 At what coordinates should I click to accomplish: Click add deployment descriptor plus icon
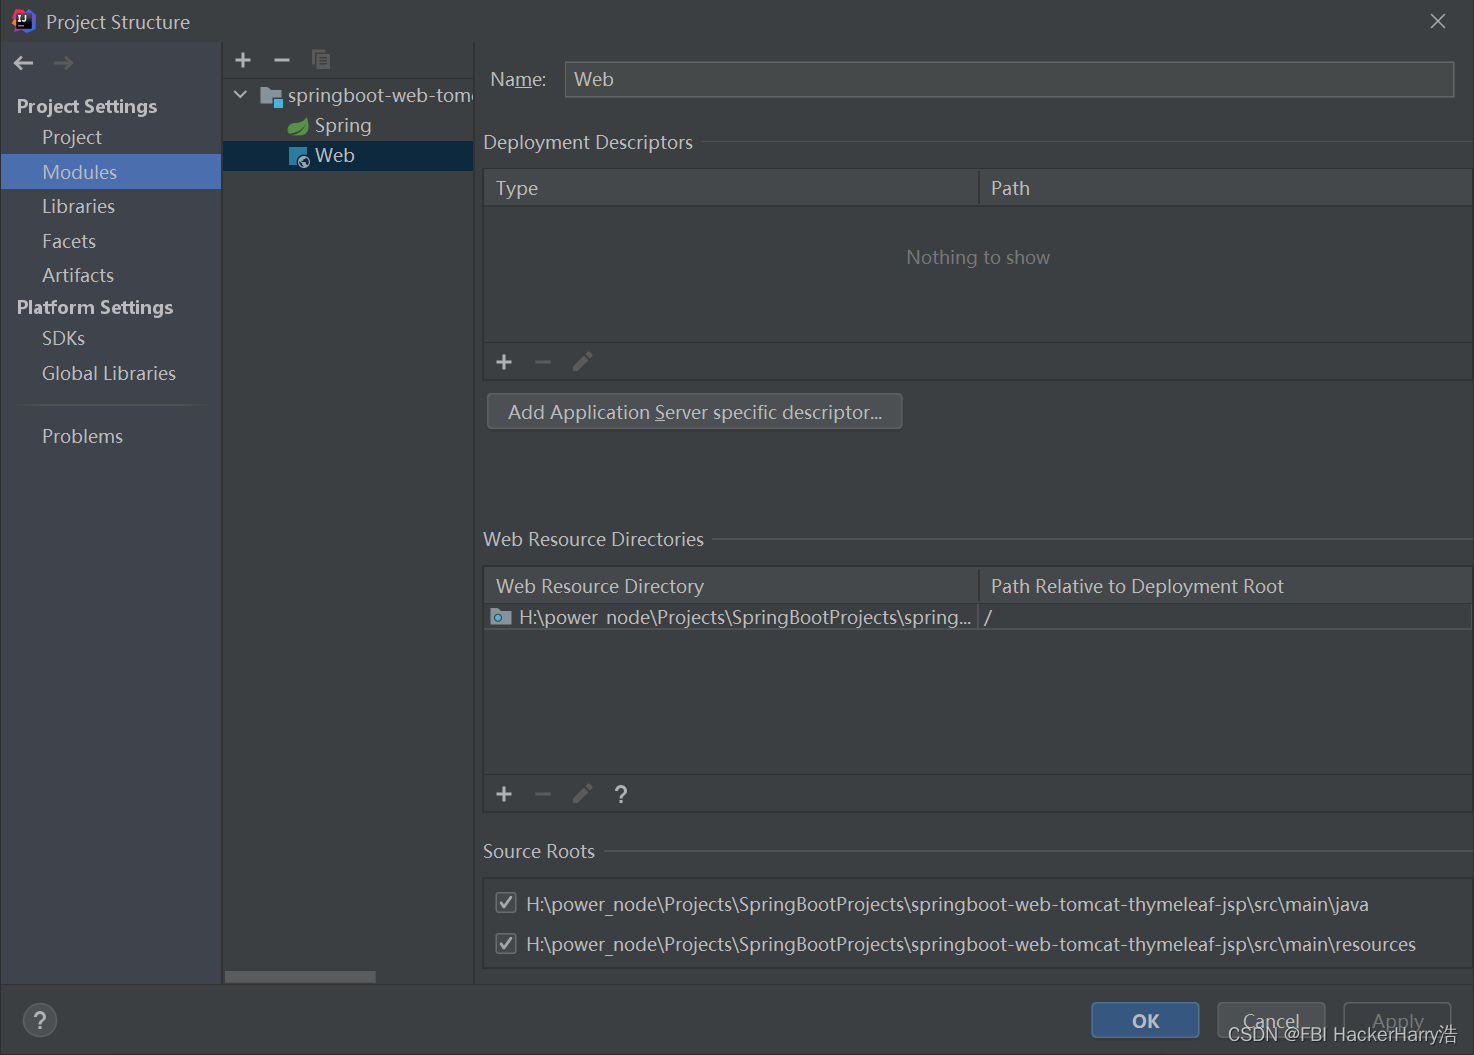tap(504, 362)
